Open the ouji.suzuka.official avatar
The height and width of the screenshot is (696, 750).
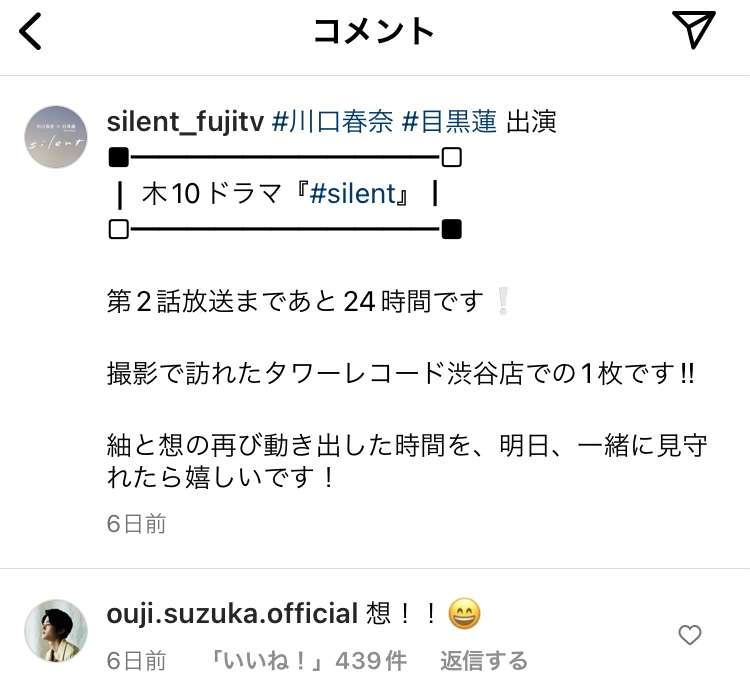click(x=56, y=630)
